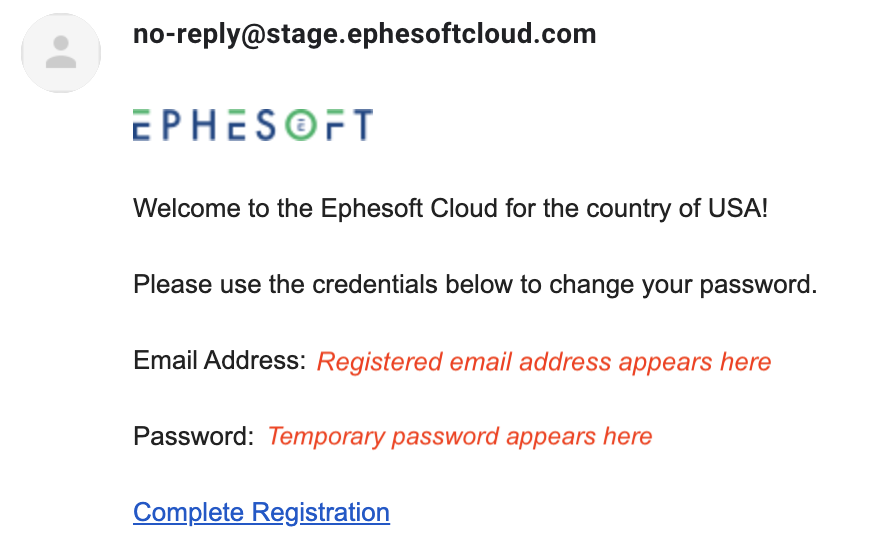Click the first letter E of Ephesoft logo
875x554 pixels.
pos(141,124)
